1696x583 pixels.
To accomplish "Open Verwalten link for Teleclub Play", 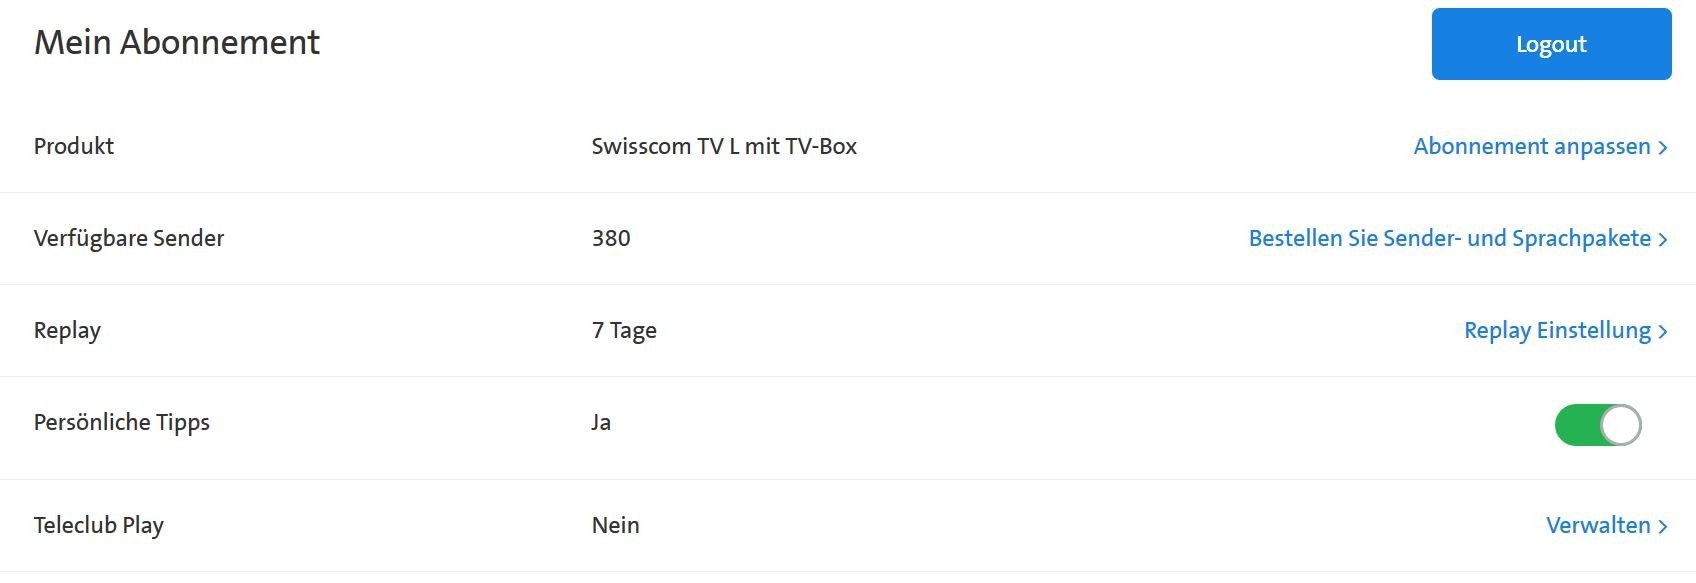I will pyautogui.click(x=1597, y=525).
